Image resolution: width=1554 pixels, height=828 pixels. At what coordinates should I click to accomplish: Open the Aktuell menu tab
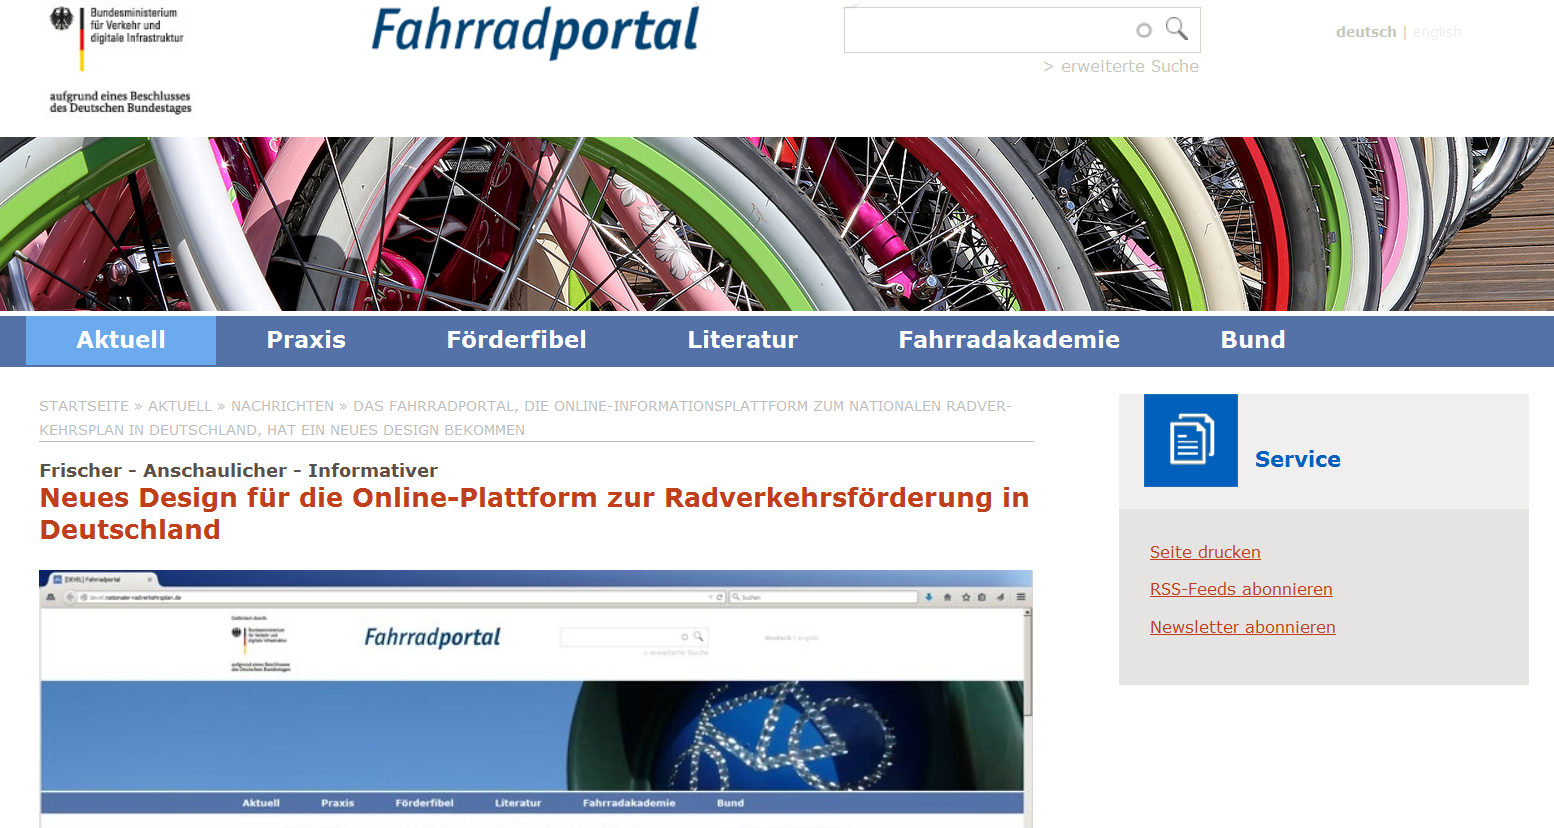[121, 340]
